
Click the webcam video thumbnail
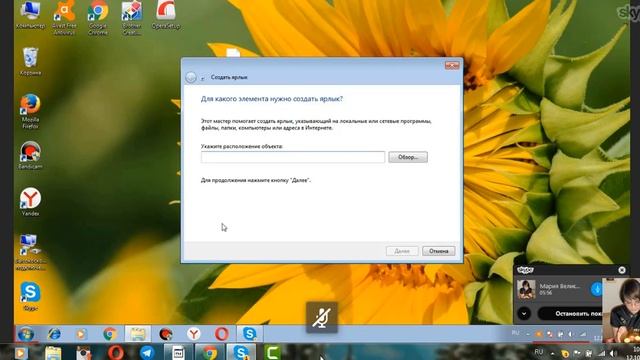[621, 310]
